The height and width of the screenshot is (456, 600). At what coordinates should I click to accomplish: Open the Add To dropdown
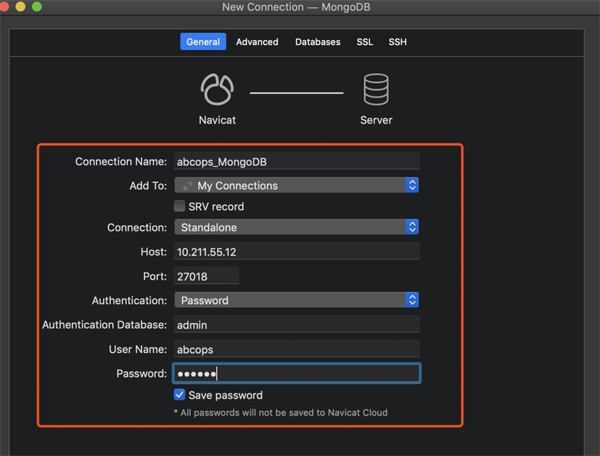coord(297,186)
